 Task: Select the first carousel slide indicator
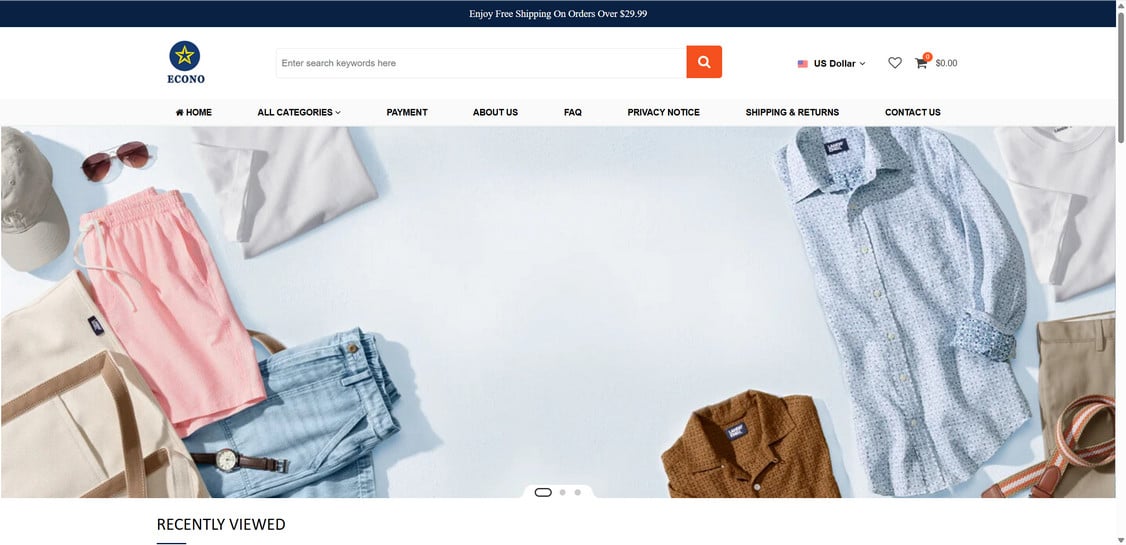[543, 492]
